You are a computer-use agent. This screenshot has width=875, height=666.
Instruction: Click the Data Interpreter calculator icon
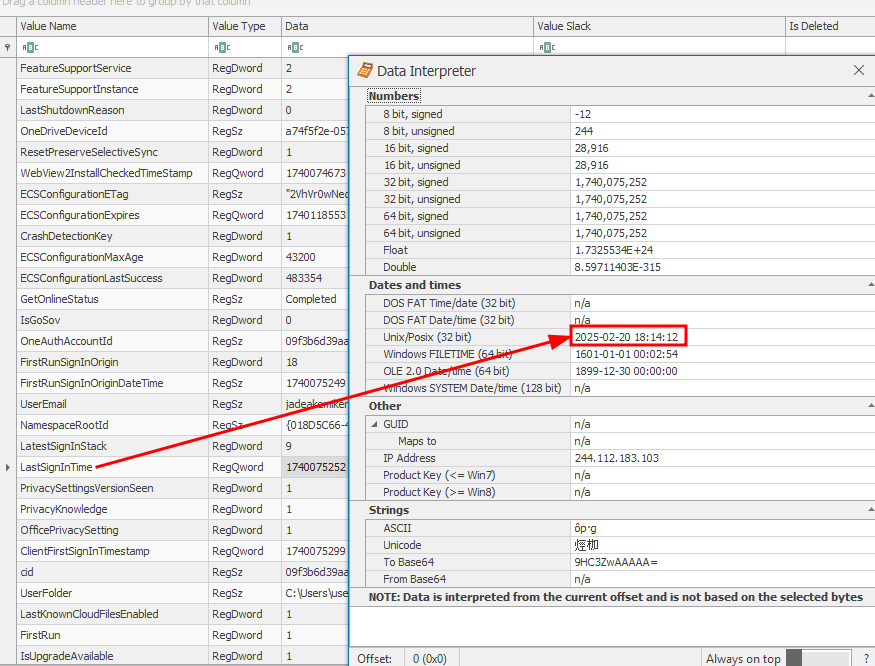365,70
